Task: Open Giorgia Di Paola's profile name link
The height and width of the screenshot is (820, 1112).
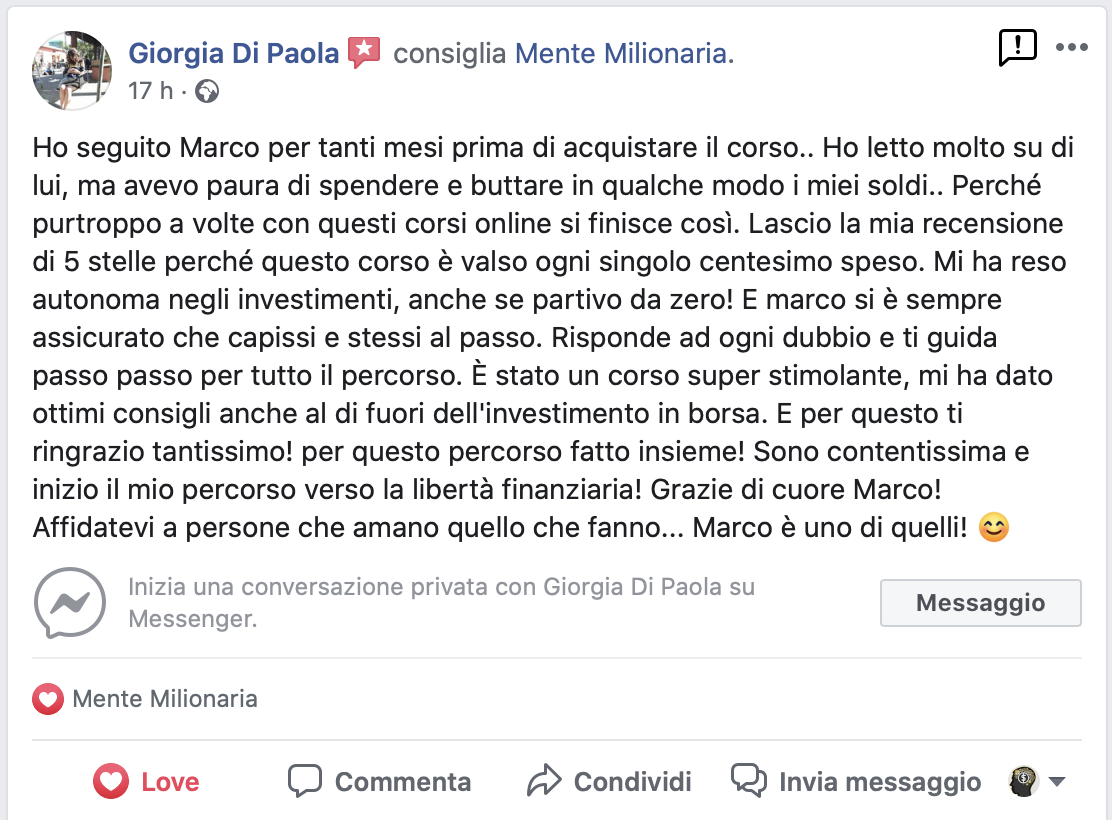Action: pyautogui.click(x=234, y=53)
